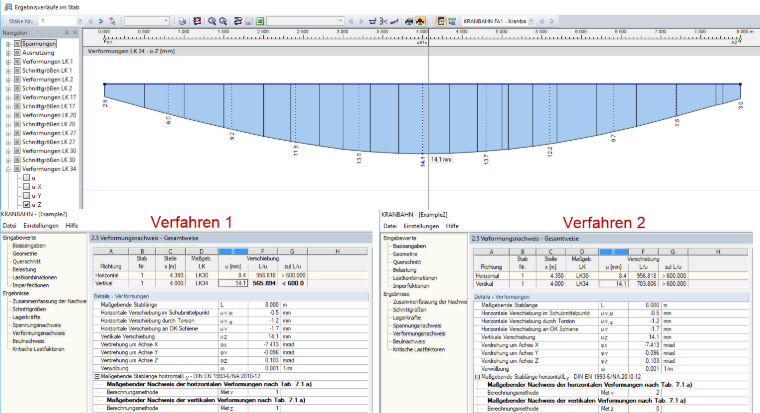Click the highlighted orange diagram toggle icon
Viewport: 760px width, 413px height.
[420, 21]
